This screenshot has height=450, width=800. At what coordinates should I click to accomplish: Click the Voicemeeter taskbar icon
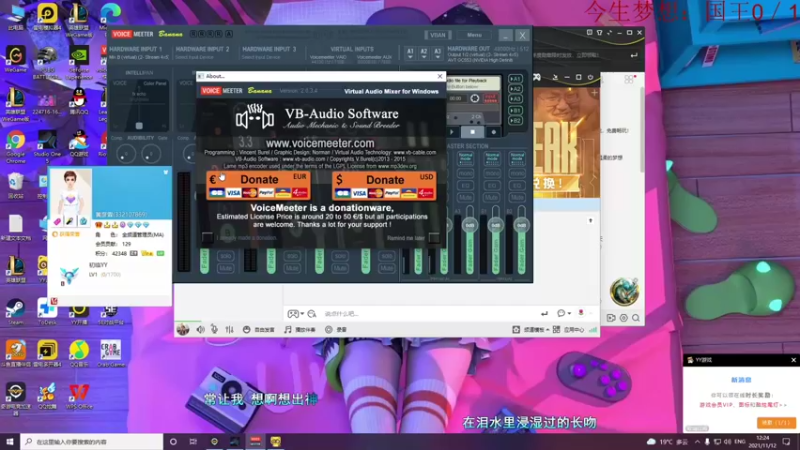click(x=255, y=441)
